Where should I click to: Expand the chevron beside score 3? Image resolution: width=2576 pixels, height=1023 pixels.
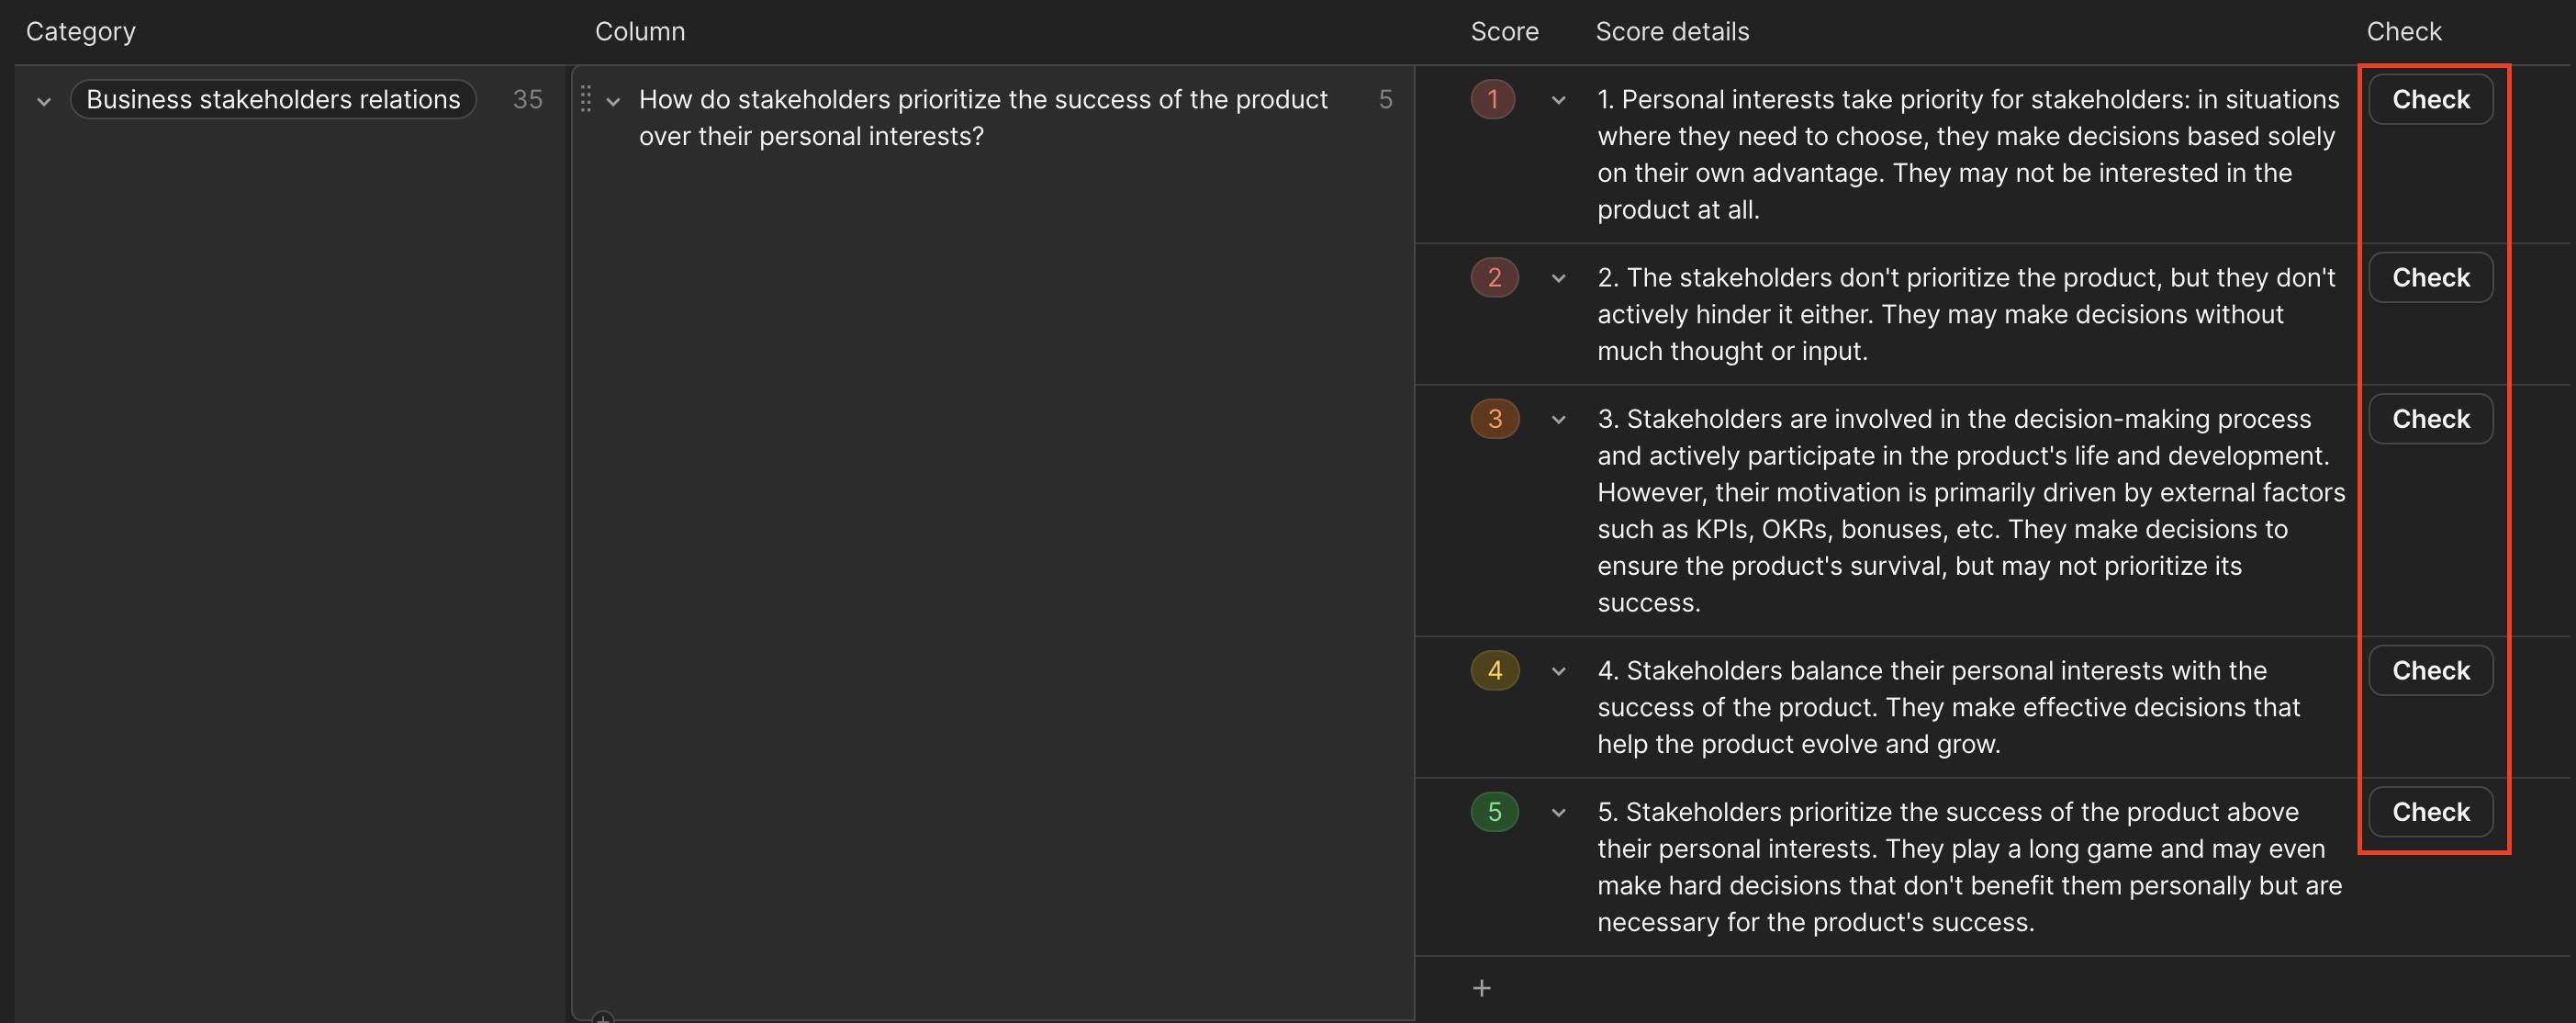(1558, 420)
